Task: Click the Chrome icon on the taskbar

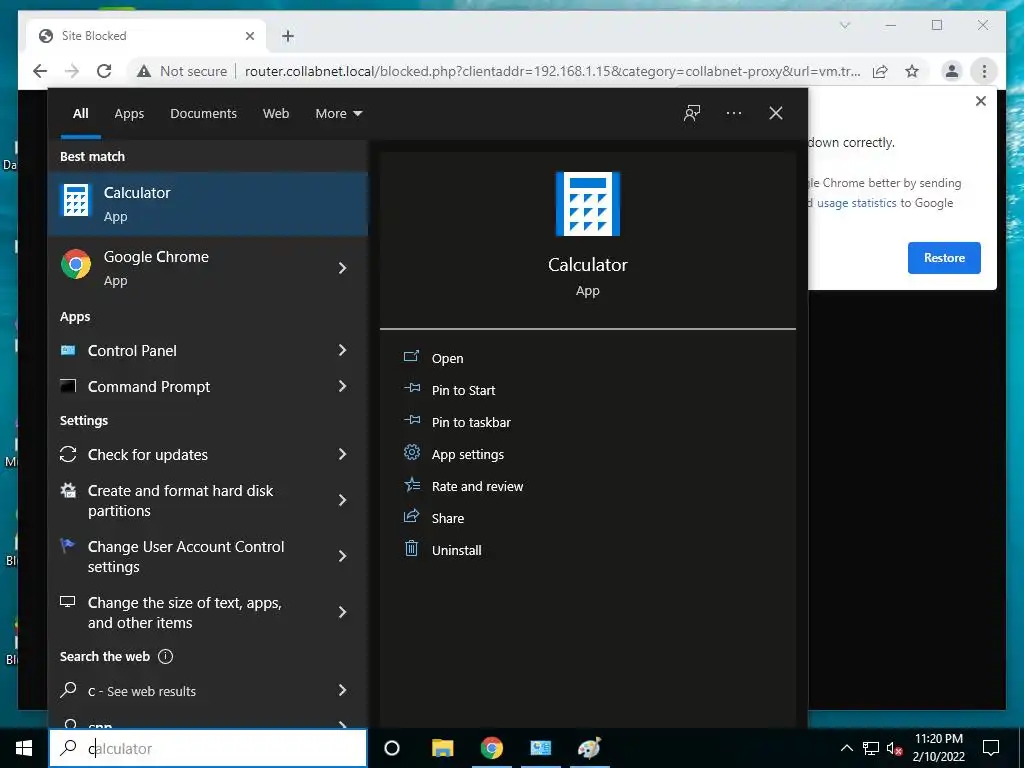Action: 492,748
